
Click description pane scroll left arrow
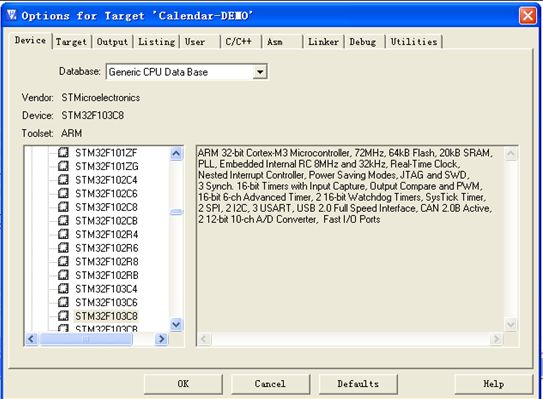204,339
